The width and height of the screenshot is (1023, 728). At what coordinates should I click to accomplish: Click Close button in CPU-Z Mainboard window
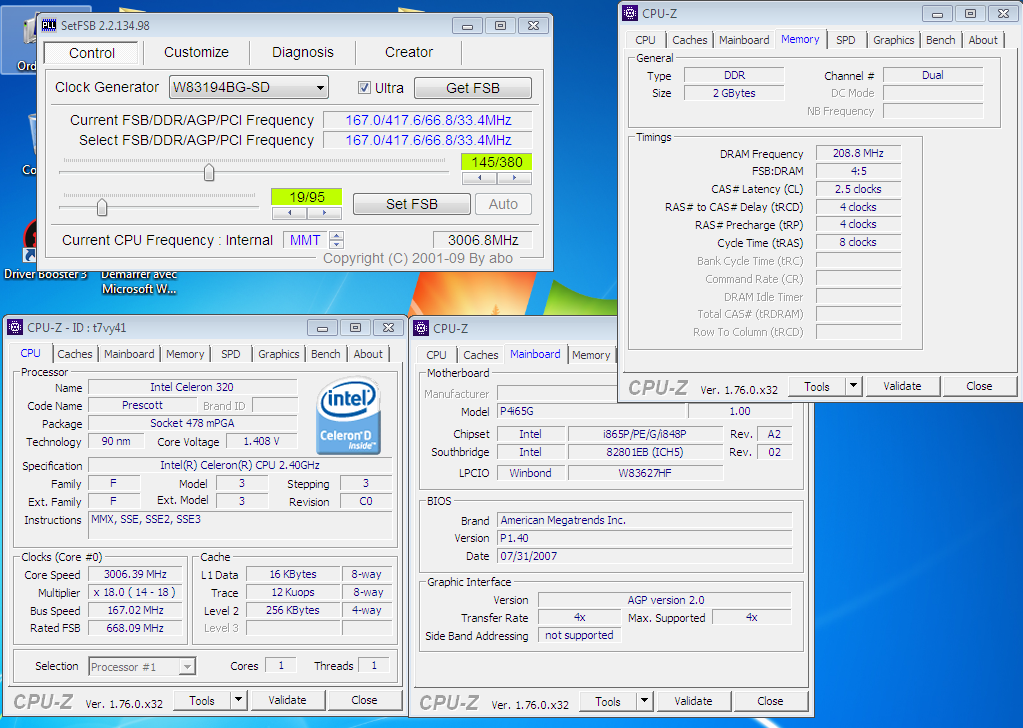click(771, 701)
